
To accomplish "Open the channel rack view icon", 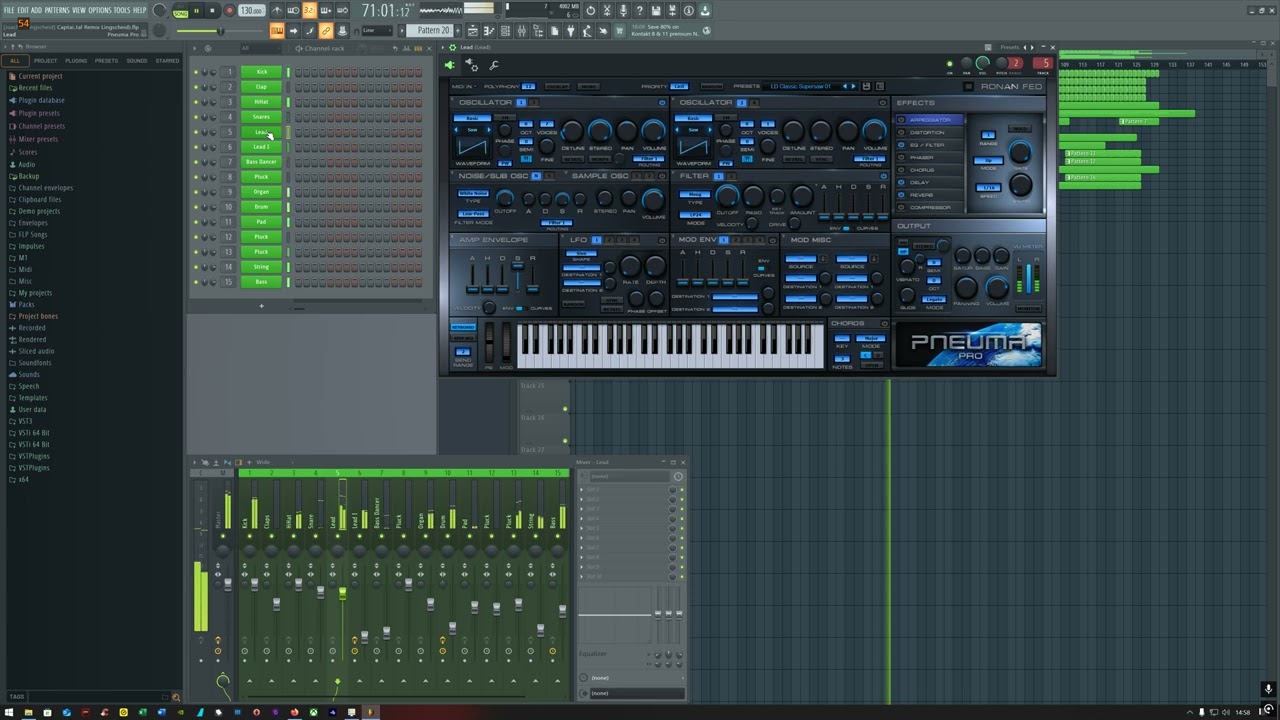I will pyautogui.click(x=505, y=30).
